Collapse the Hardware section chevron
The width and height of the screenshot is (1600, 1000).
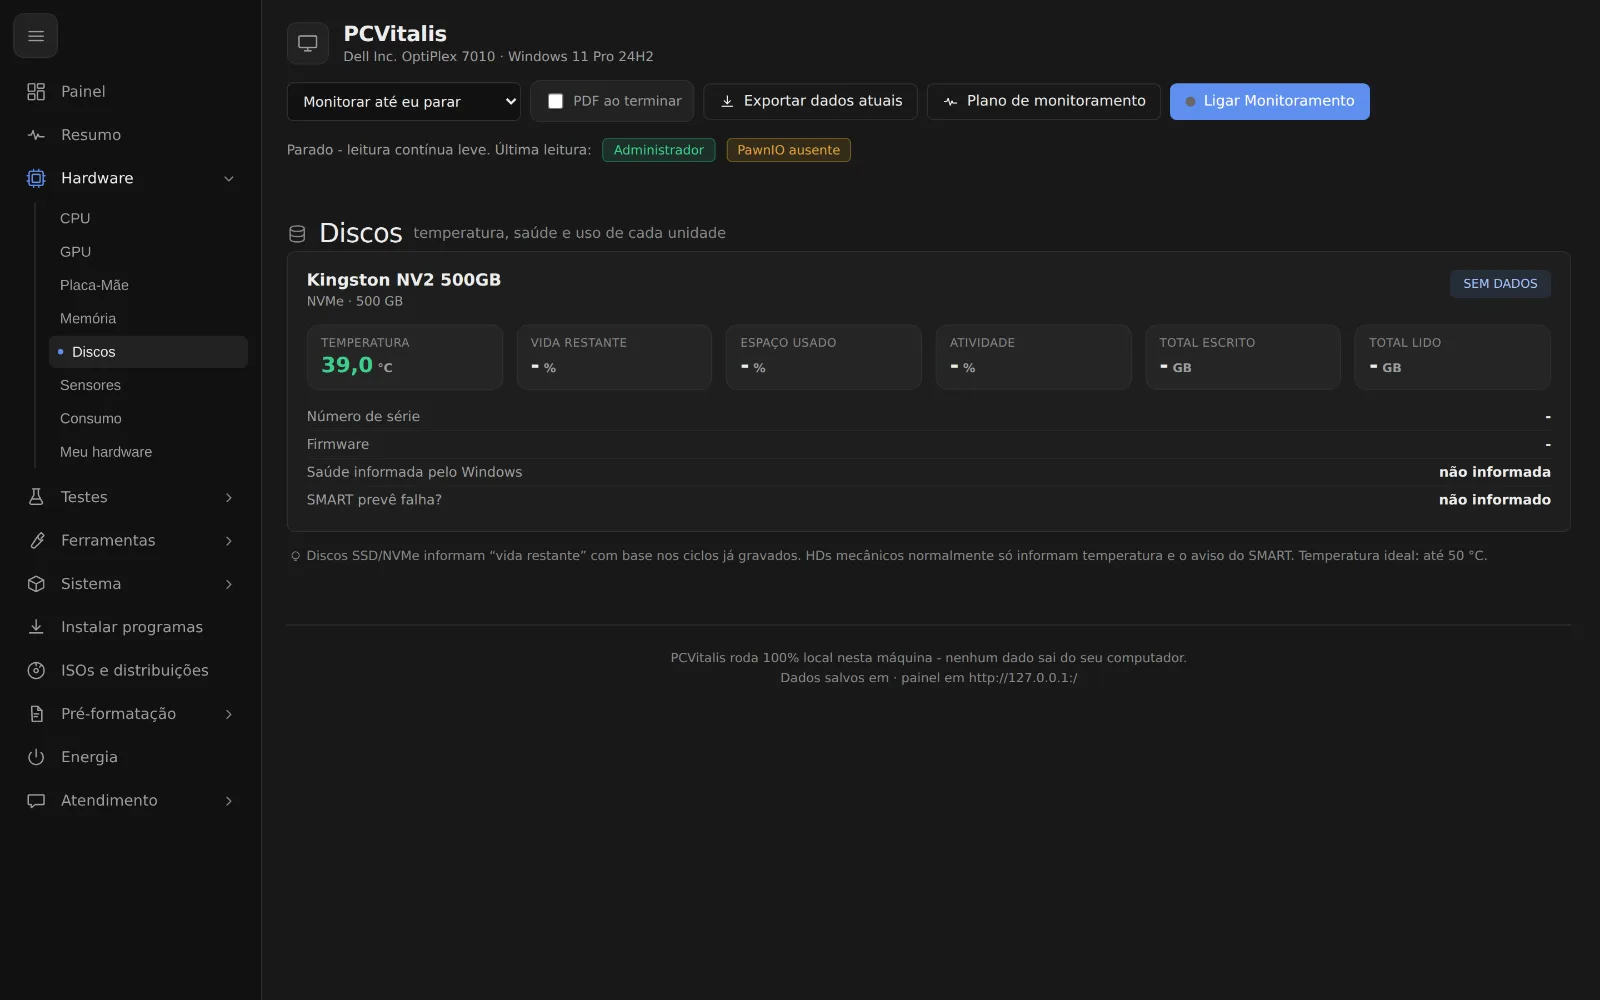tap(229, 179)
